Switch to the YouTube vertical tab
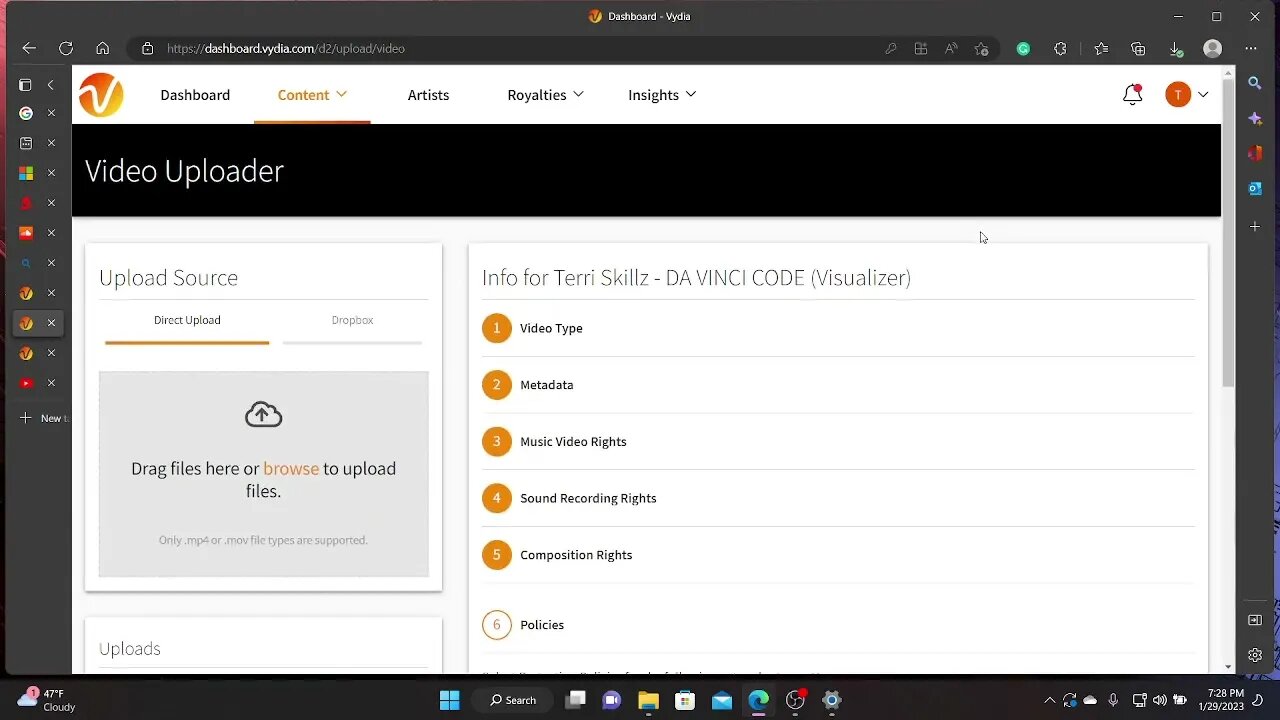1280x720 pixels. pos(26,383)
